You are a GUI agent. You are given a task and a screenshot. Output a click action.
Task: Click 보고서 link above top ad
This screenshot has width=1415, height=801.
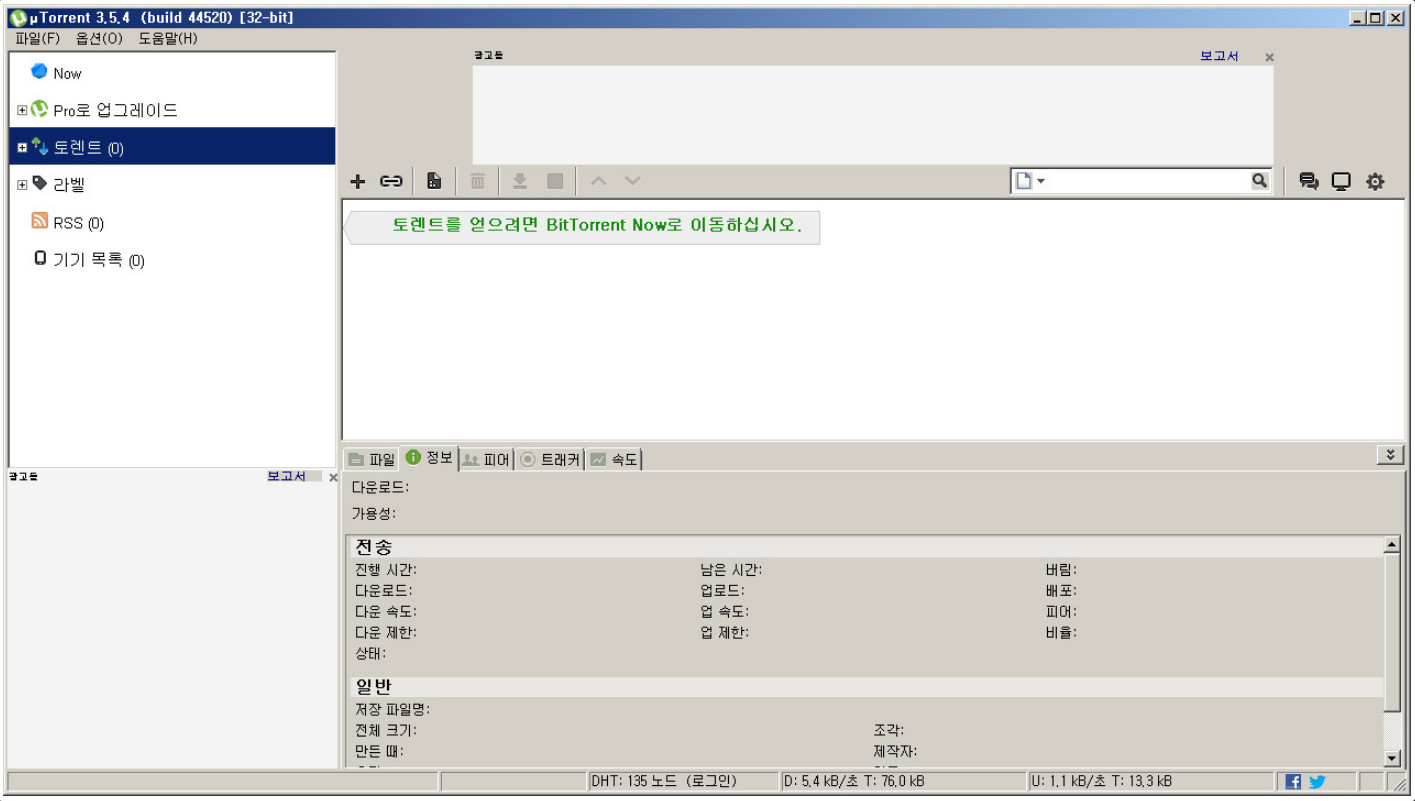click(x=1219, y=56)
